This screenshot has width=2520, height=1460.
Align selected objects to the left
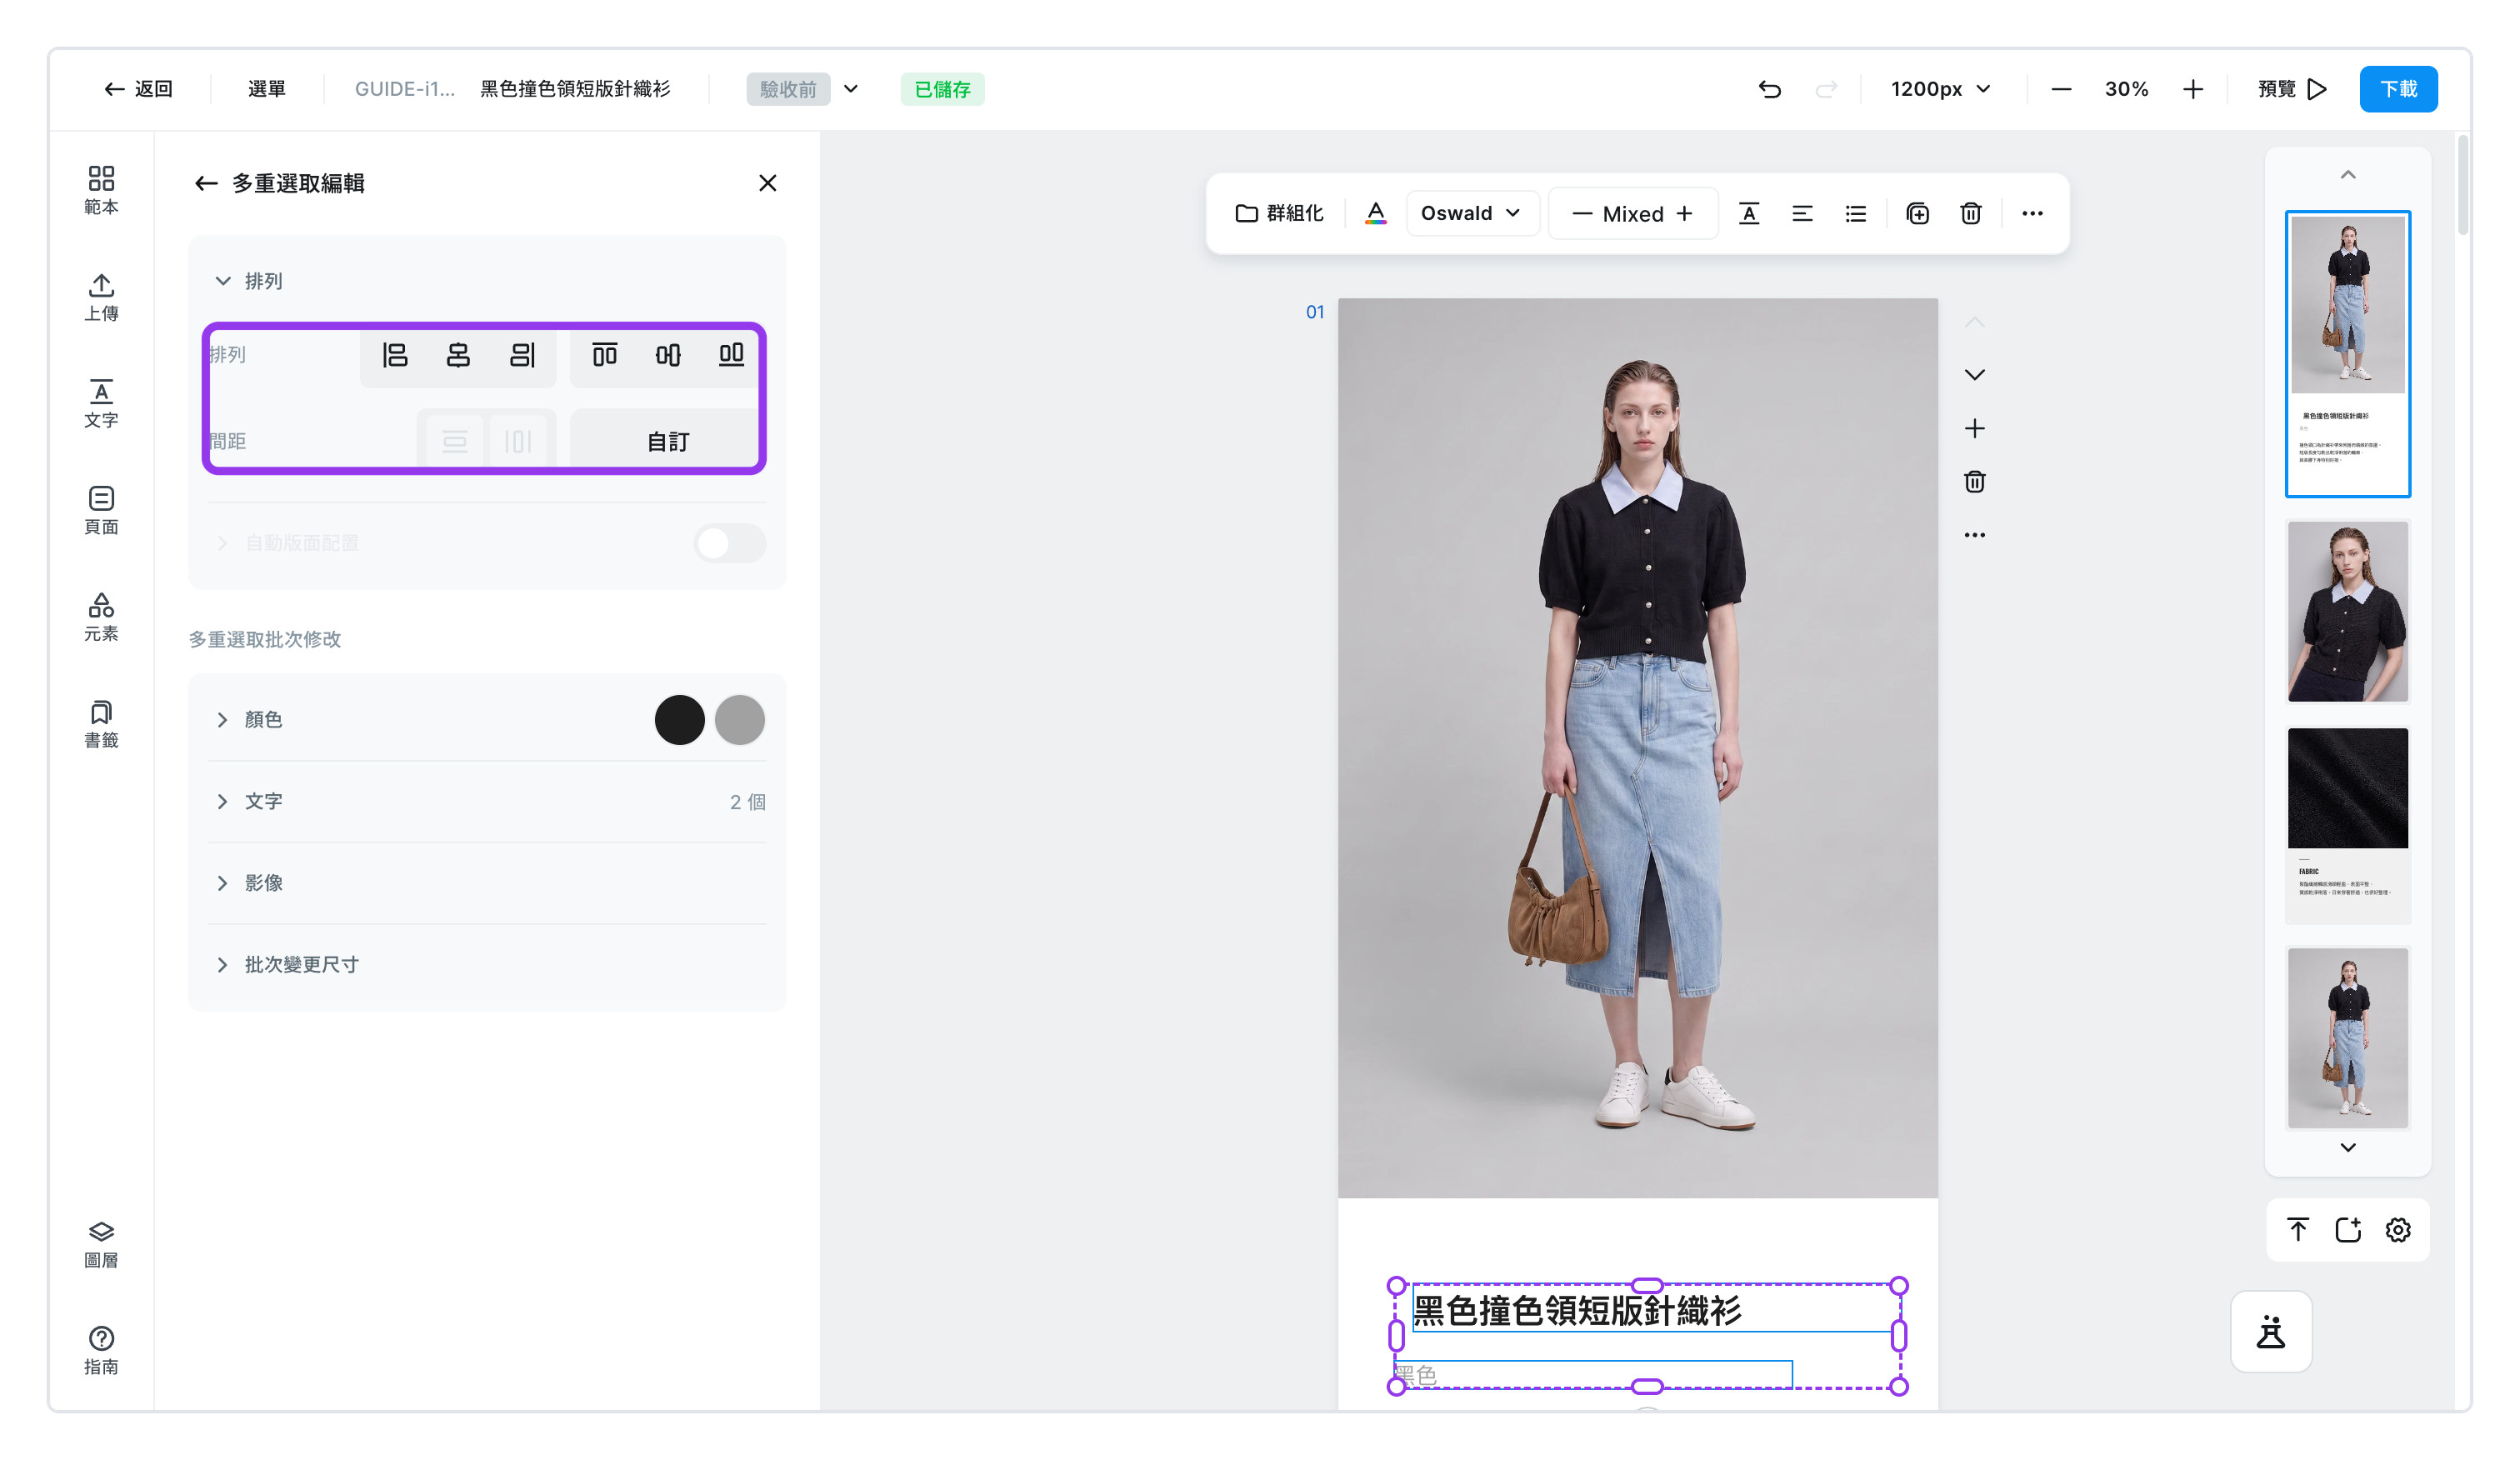[395, 355]
